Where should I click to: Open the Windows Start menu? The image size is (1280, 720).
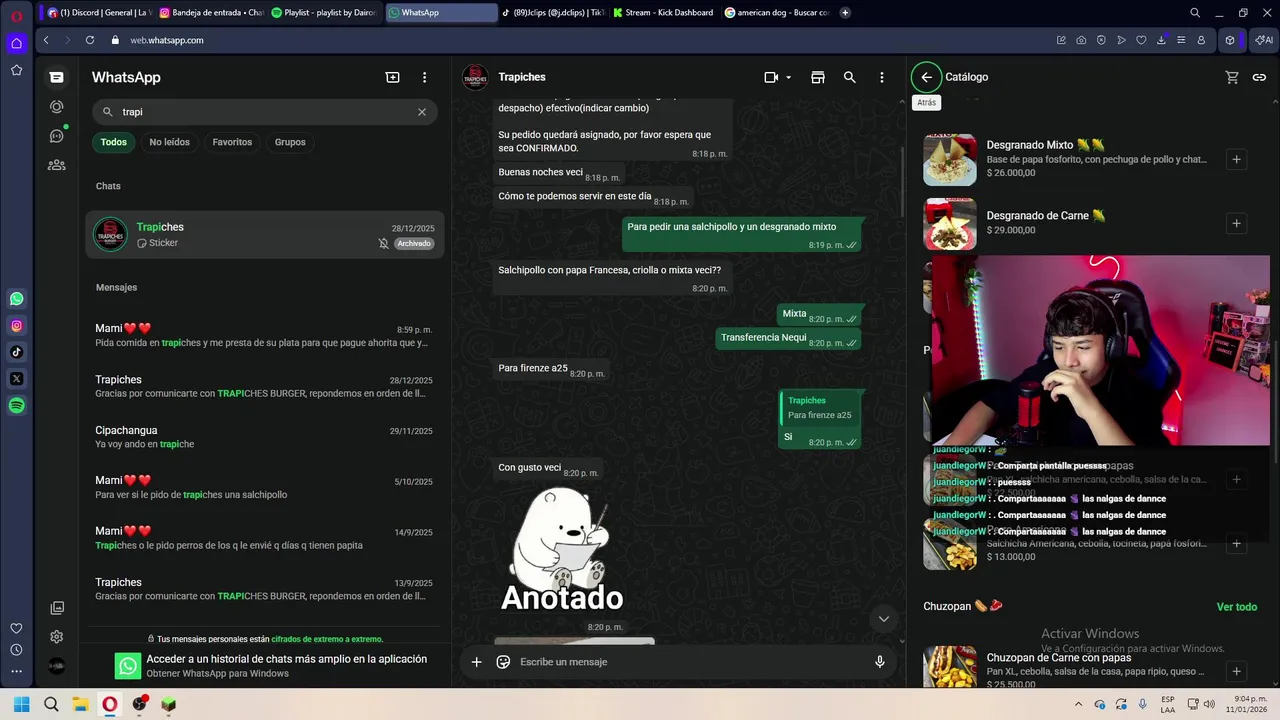[21, 704]
